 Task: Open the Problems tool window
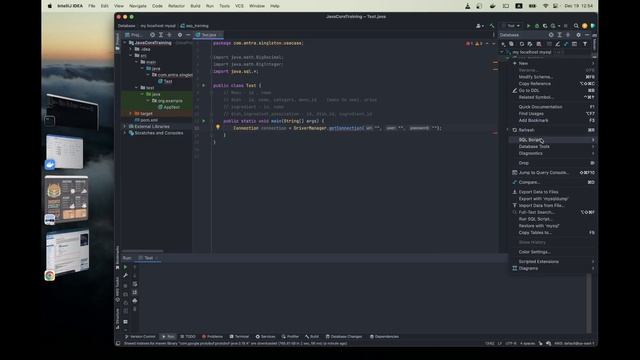tap(212, 337)
